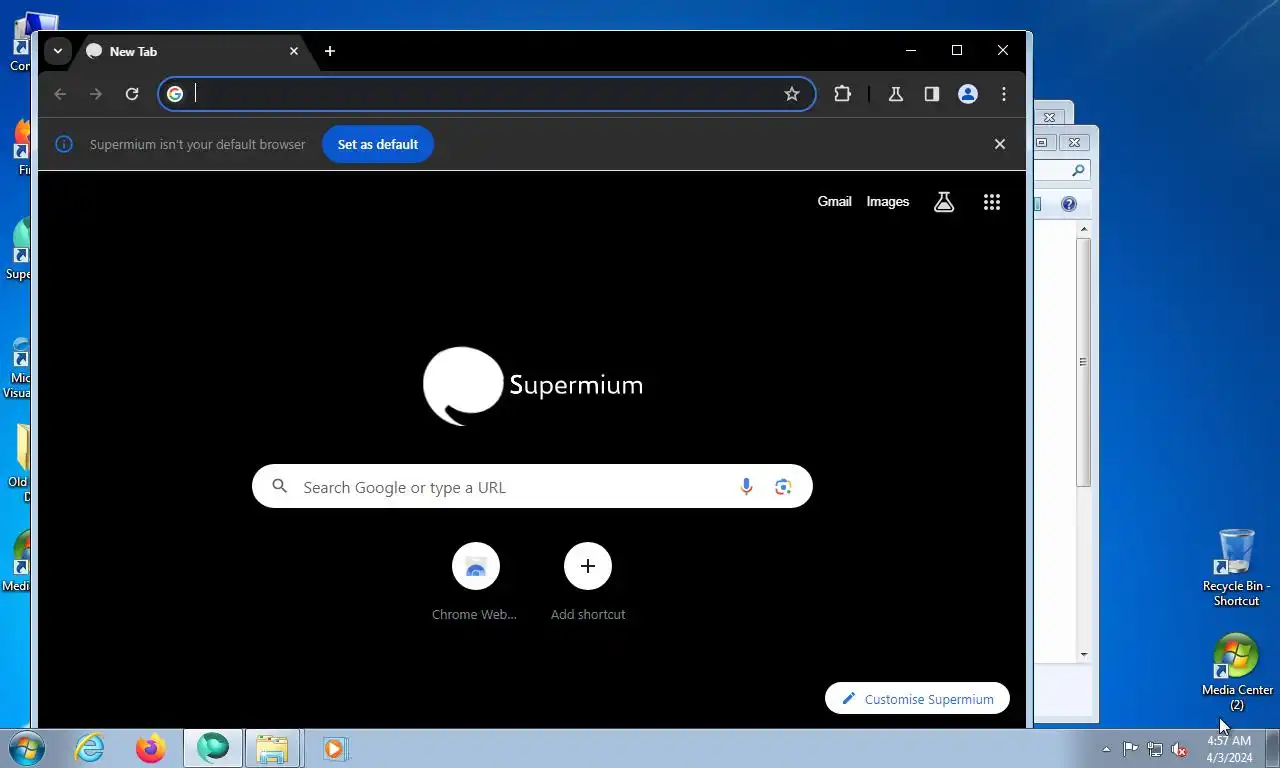The width and height of the screenshot is (1280, 768).
Task: Open the tab search dropdown arrow
Action: tap(58, 51)
